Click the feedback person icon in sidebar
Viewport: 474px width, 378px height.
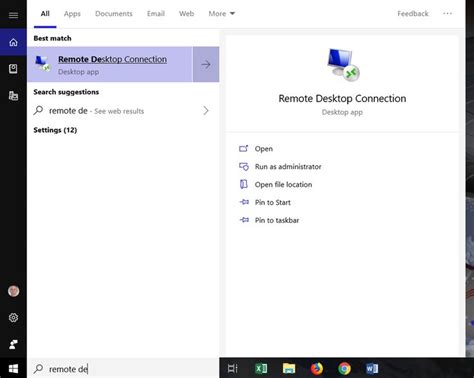(x=13, y=344)
